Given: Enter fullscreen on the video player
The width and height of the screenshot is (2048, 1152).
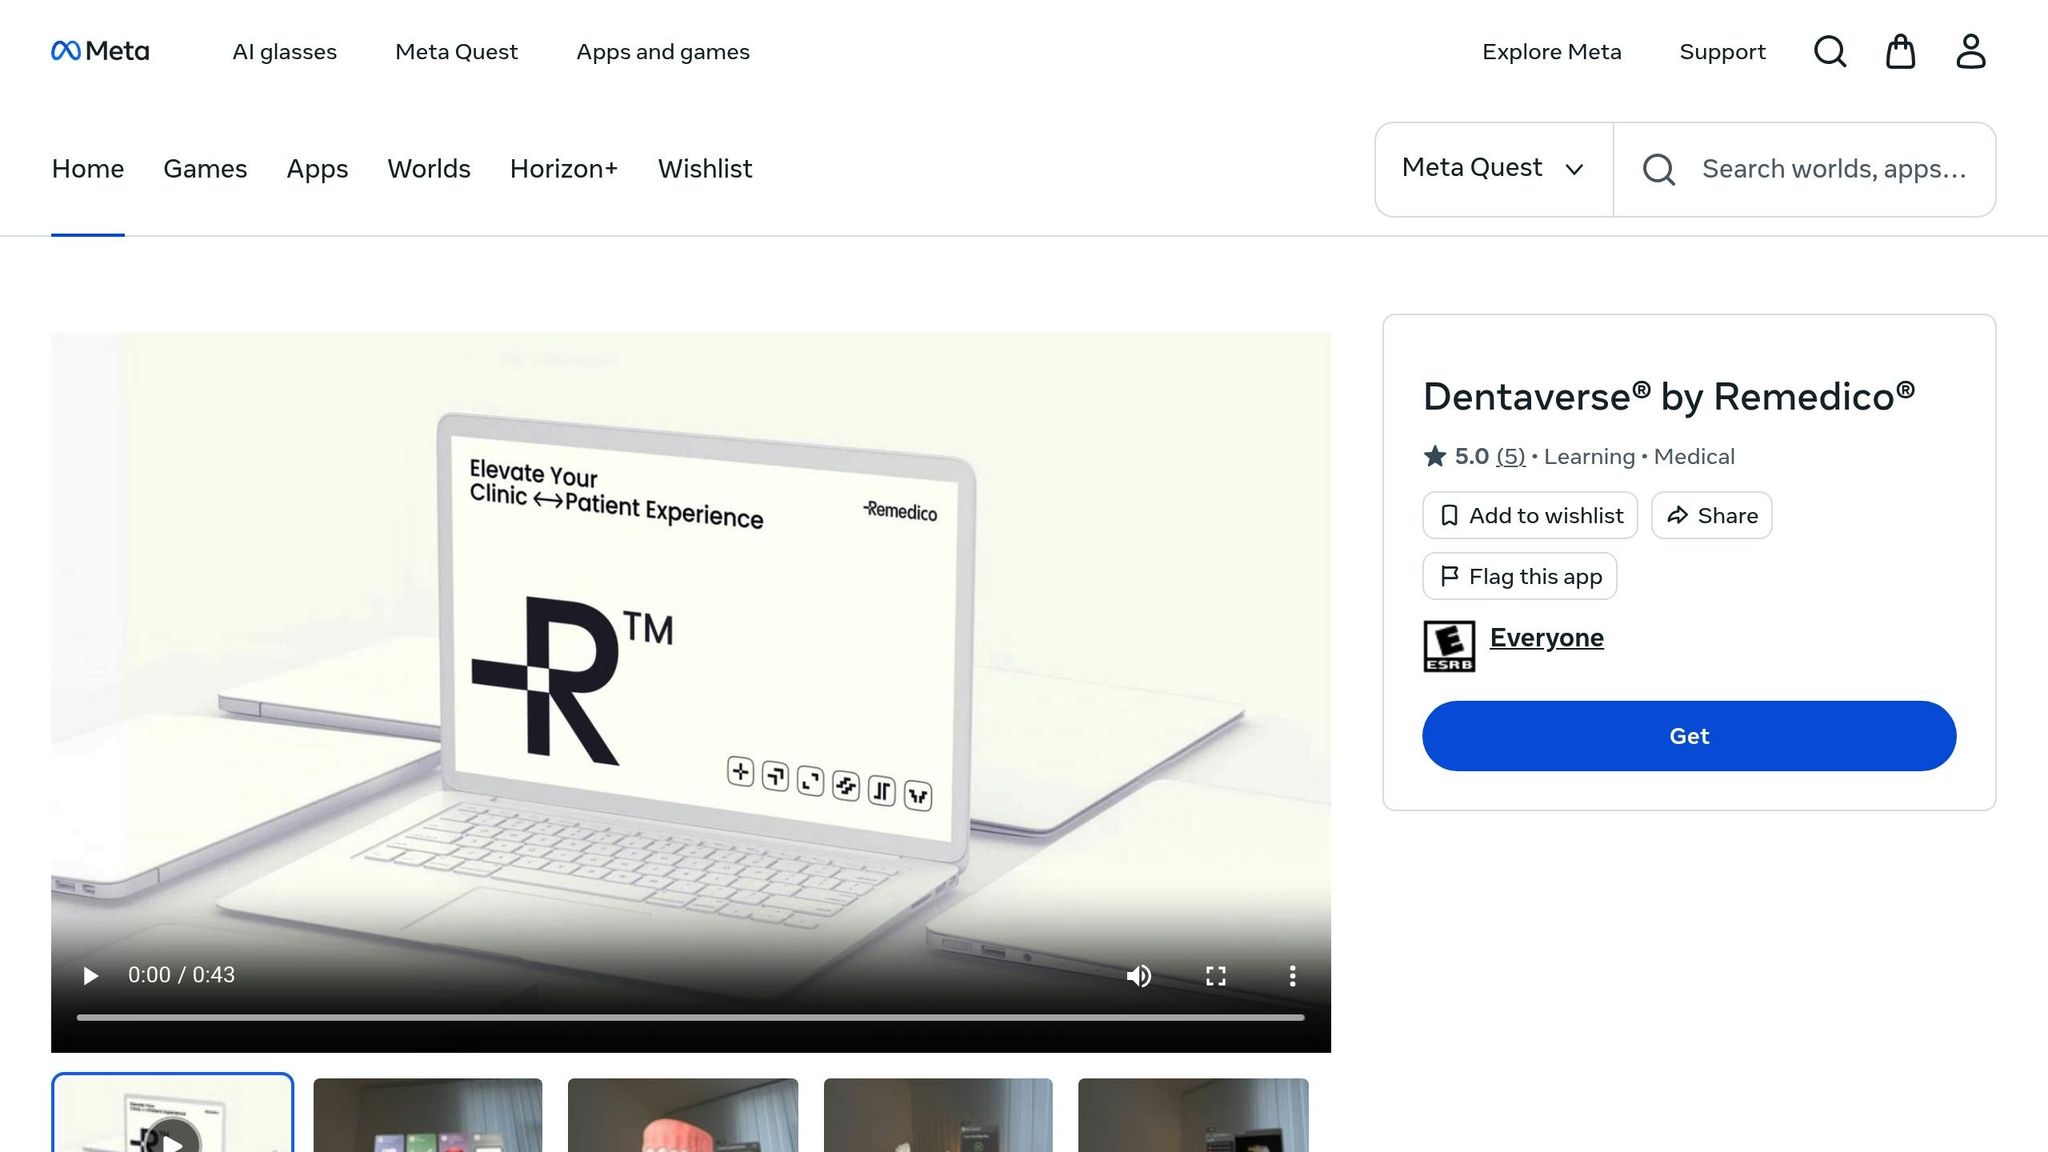Looking at the screenshot, I should point(1215,976).
